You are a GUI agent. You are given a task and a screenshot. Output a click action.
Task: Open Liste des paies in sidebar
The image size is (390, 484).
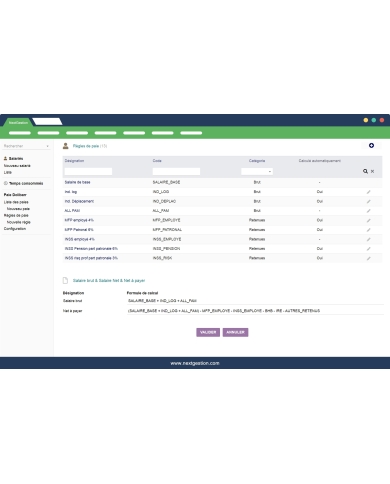[x=16, y=202]
